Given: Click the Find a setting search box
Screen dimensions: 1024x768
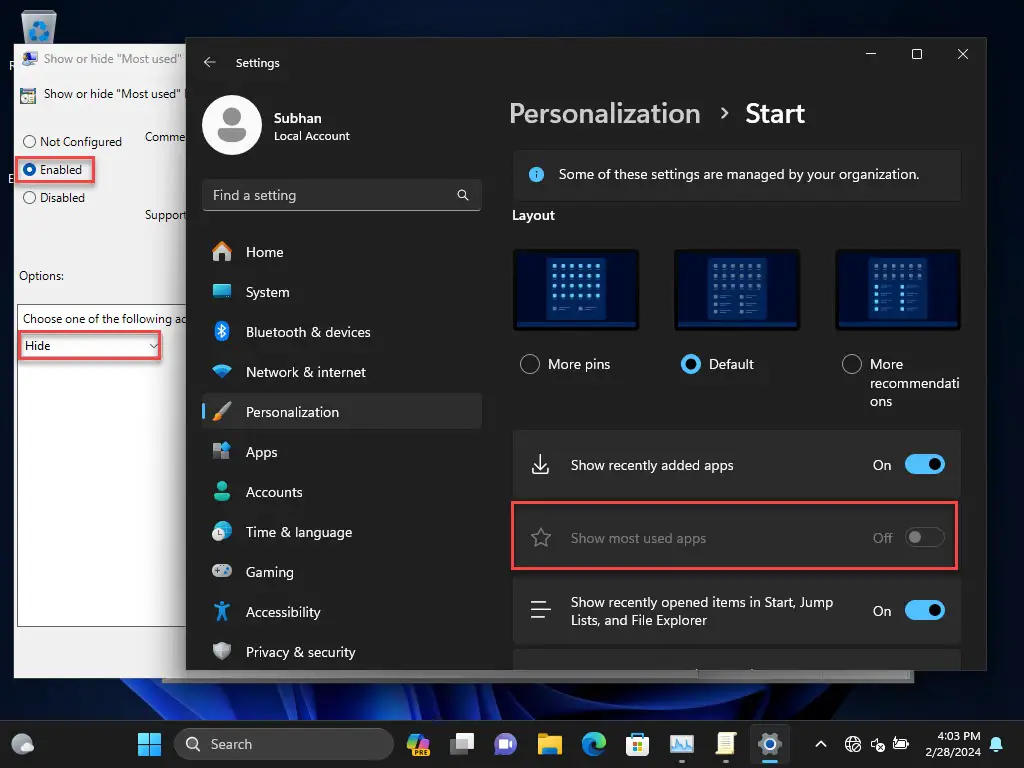Looking at the screenshot, I should click(342, 195).
